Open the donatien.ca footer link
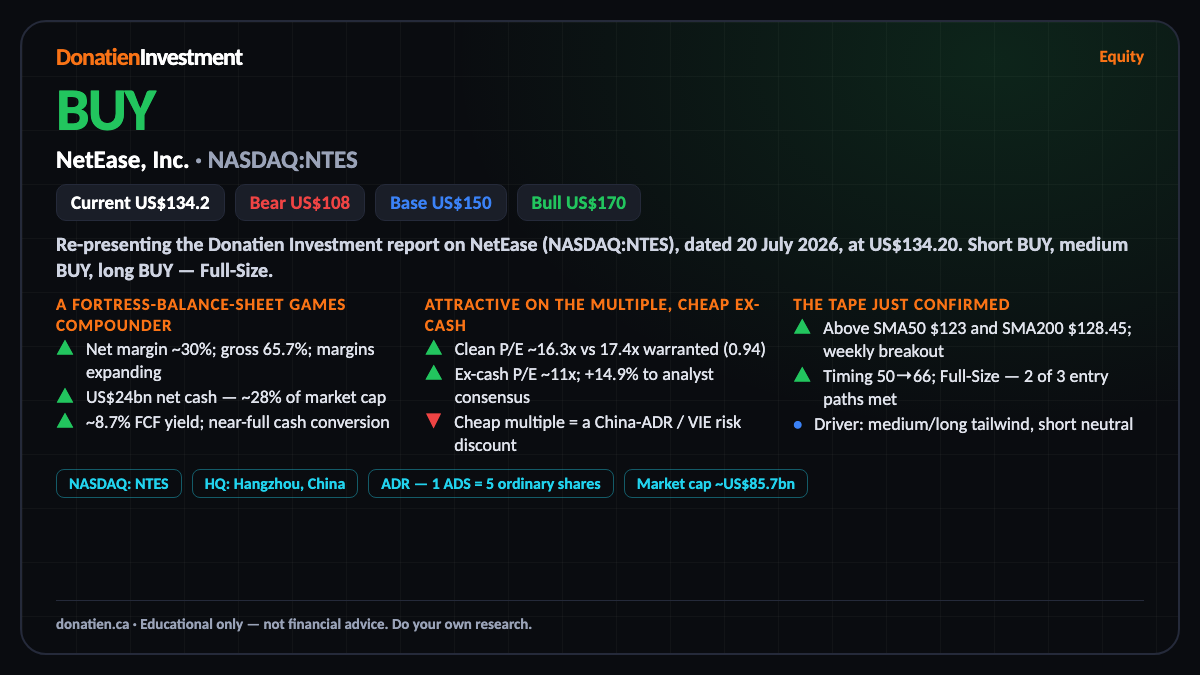The image size is (1200, 675). click(x=92, y=624)
